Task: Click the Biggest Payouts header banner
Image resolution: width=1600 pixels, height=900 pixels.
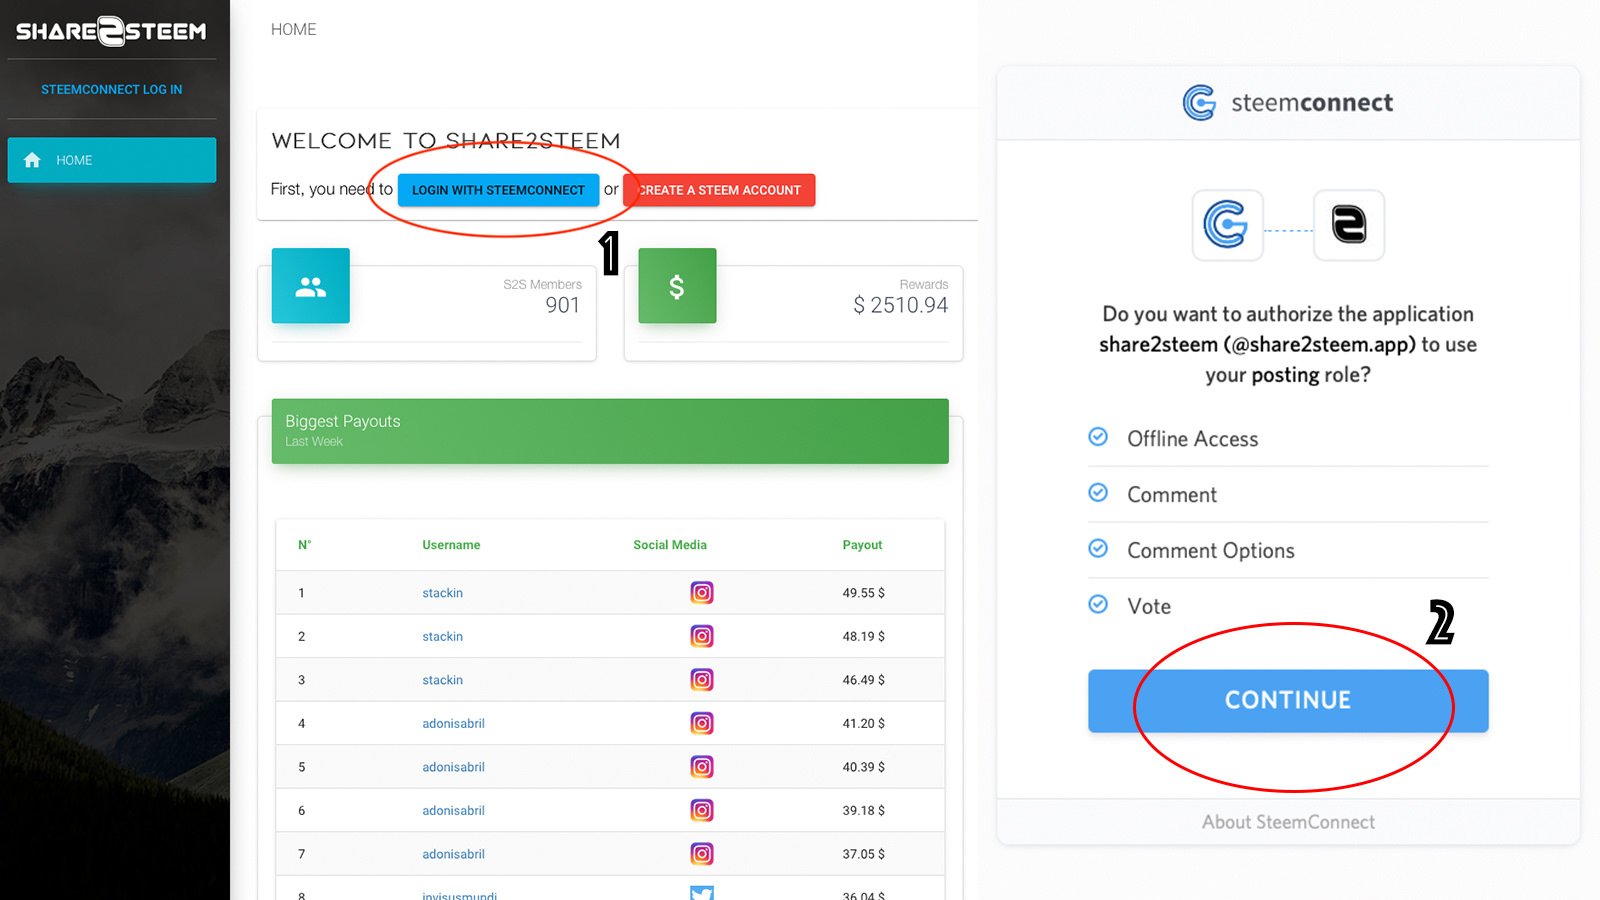Action: [610, 431]
